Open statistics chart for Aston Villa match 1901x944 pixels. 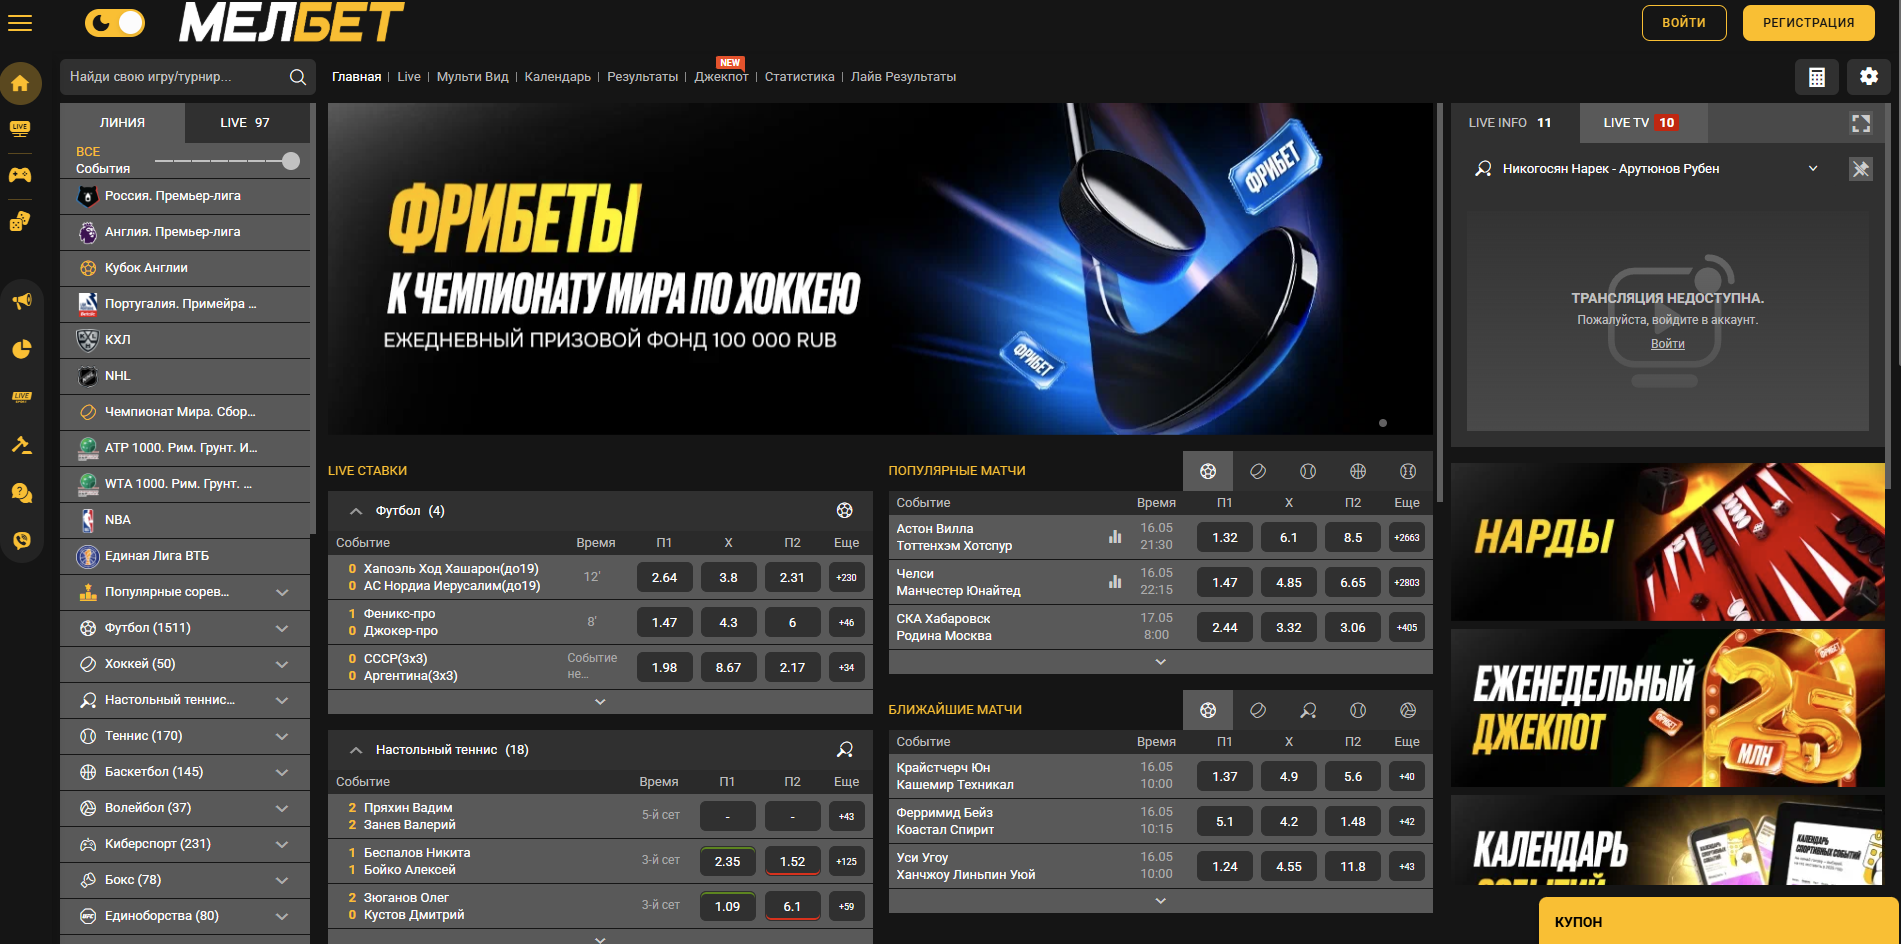1115,537
